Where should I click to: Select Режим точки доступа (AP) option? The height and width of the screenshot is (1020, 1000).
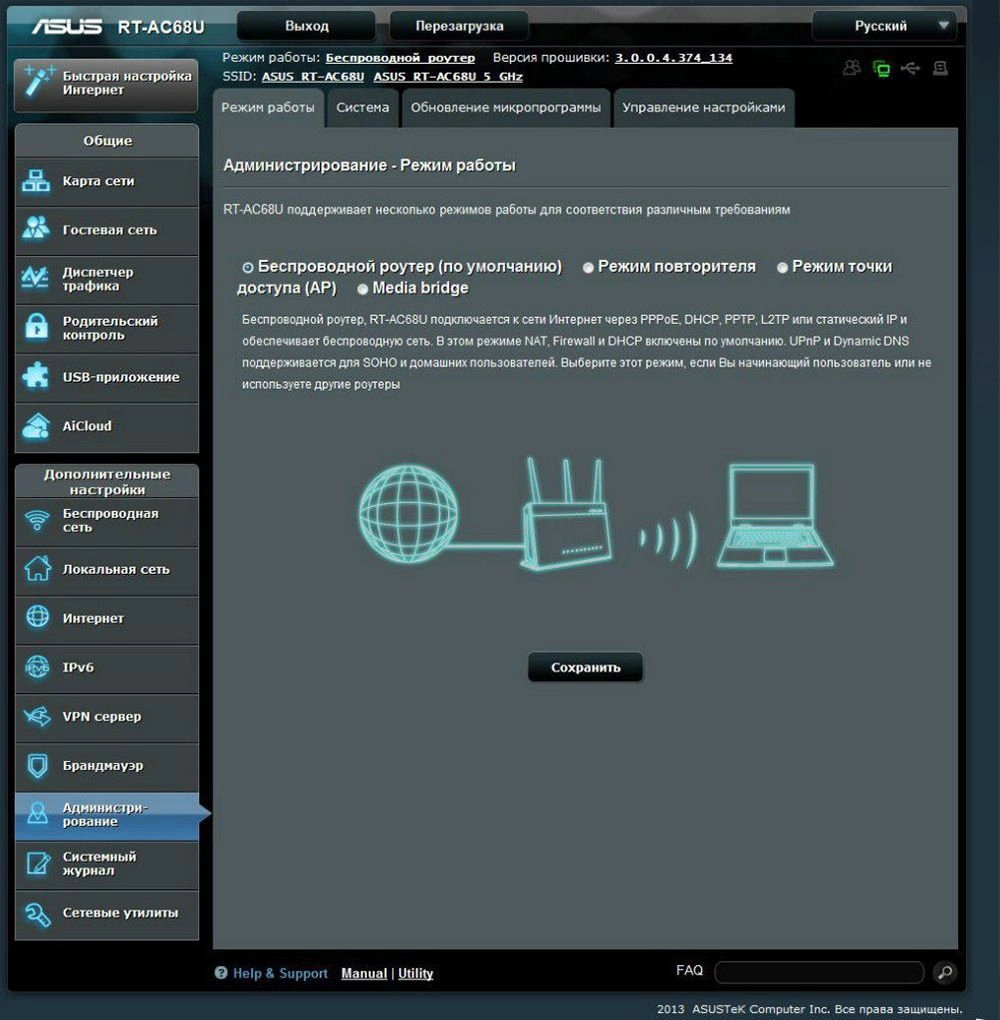click(x=782, y=267)
